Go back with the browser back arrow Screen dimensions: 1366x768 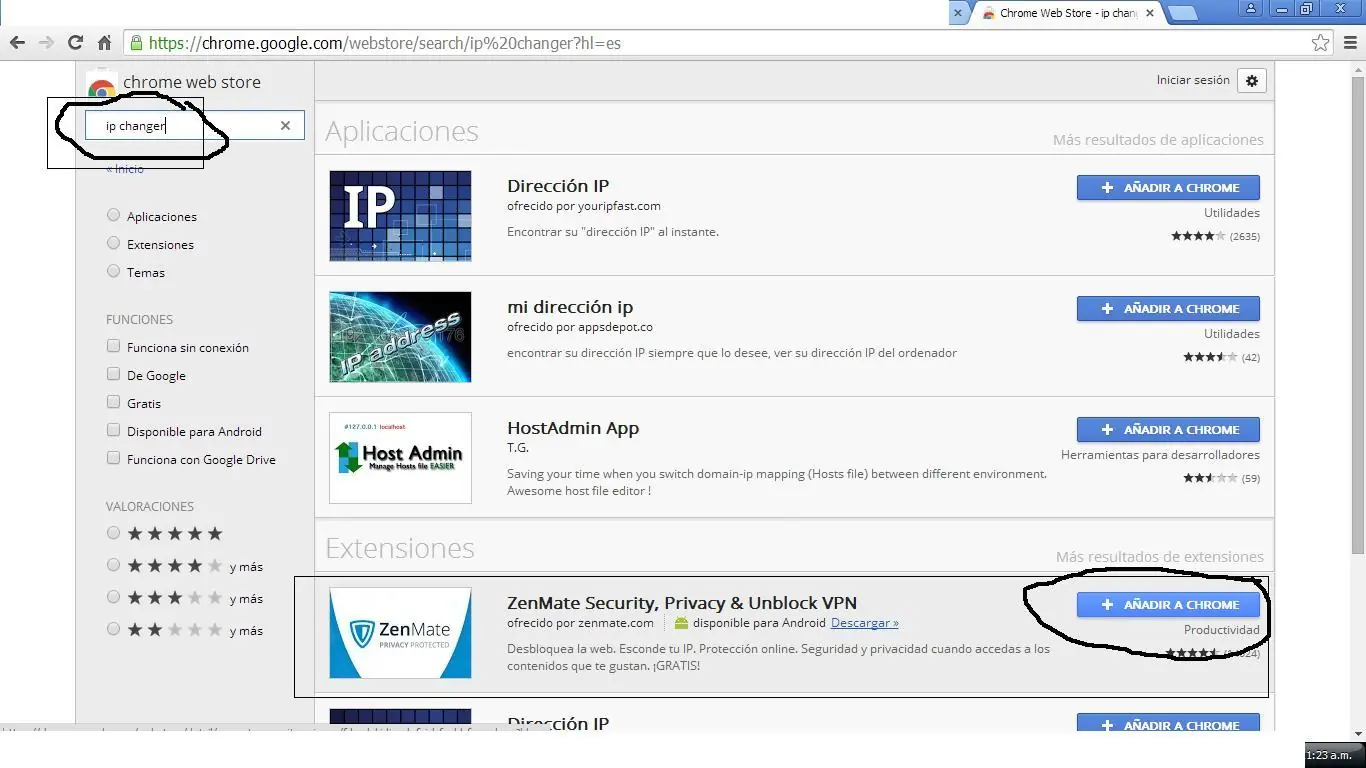[17, 43]
